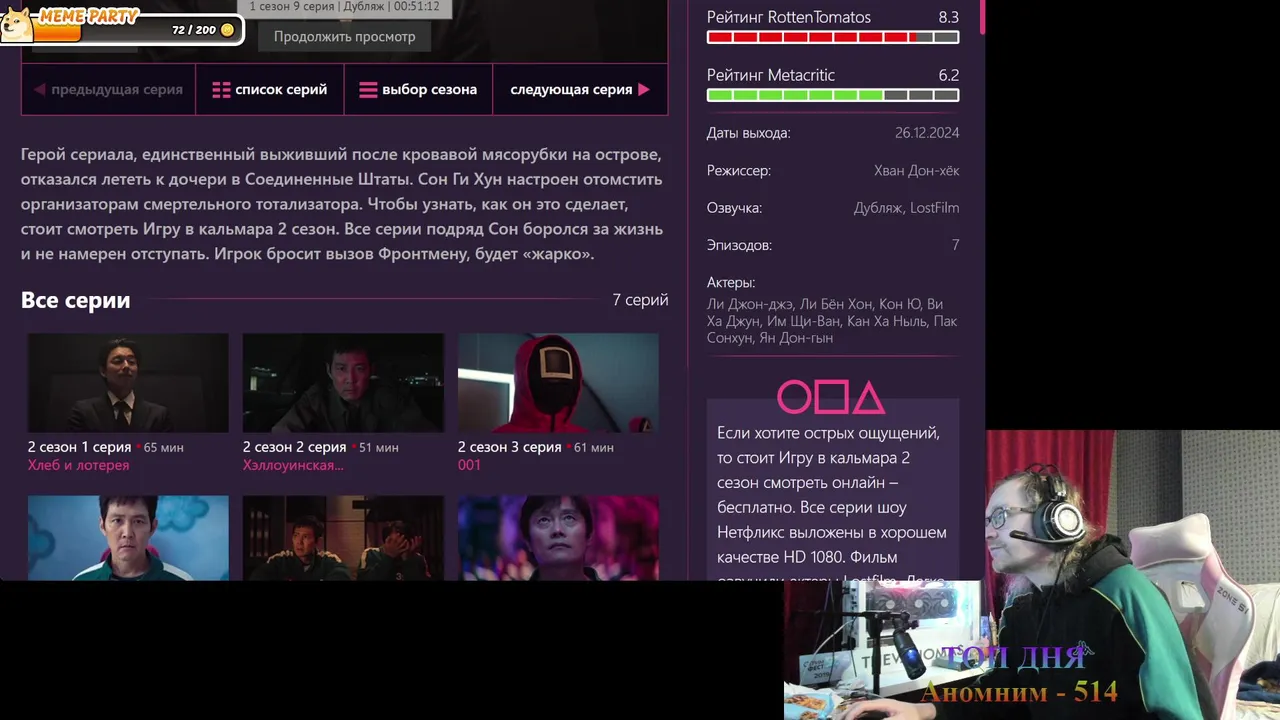Click the voiceover value Дубляж, LostFilm
Viewport: 1280px width, 720px height.
click(906, 208)
